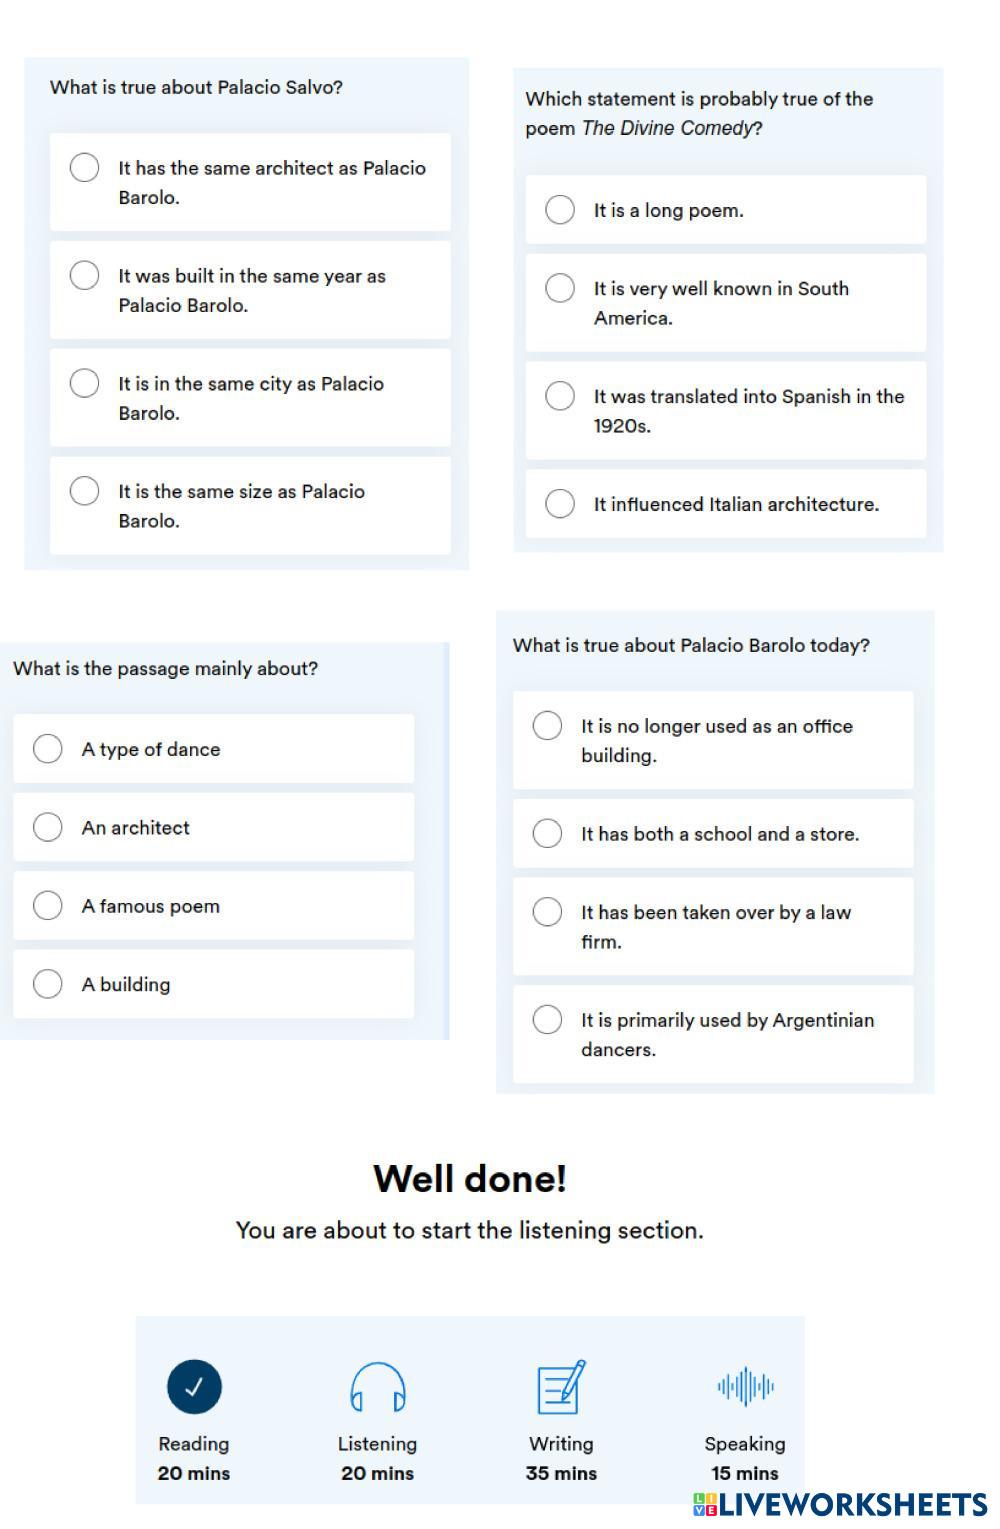Pick 'It influenced Italian architecture' answer
1000x1529 pixels.
pos(560,504)
